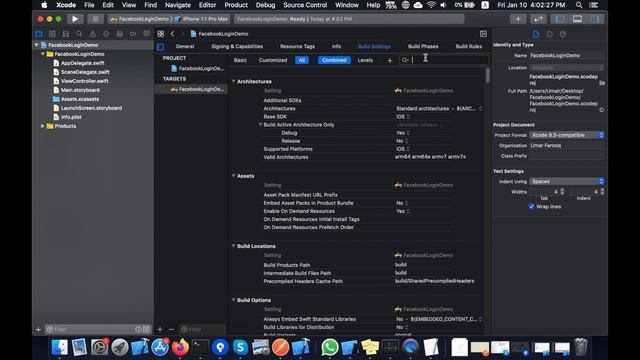Reveal full path in Finder arrow

pos(602,110)
